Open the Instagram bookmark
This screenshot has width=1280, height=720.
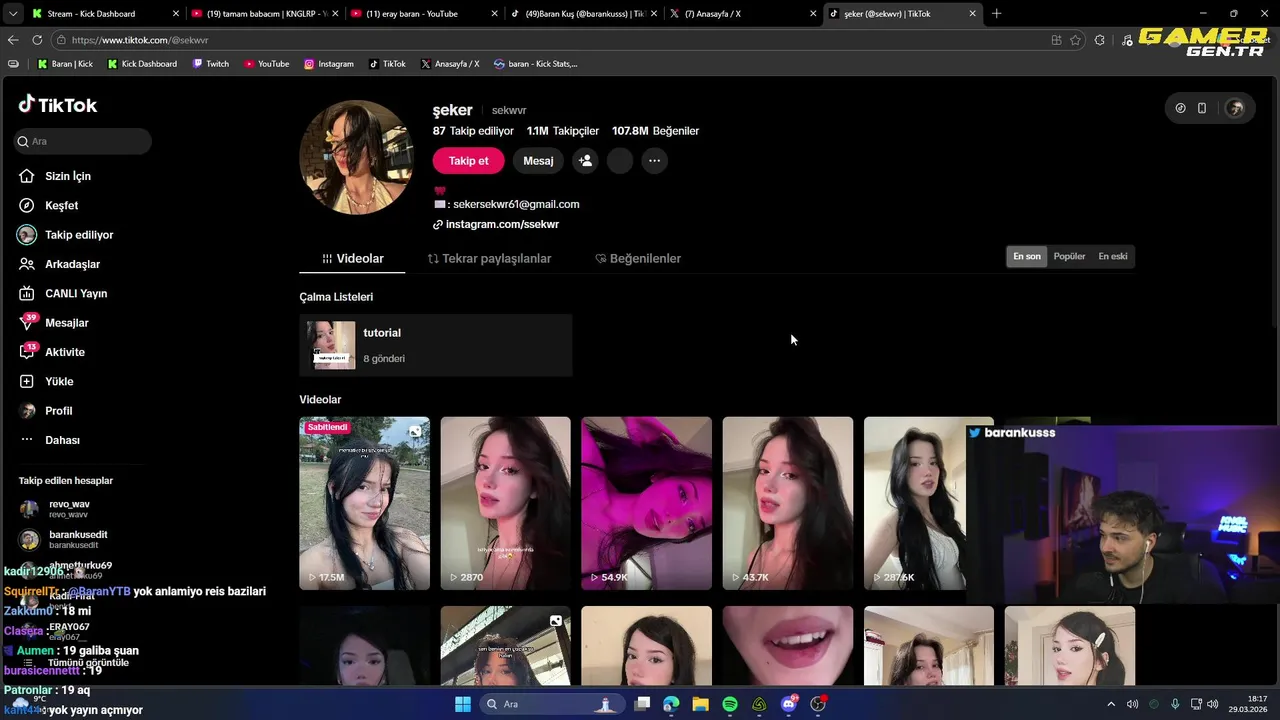329,64
